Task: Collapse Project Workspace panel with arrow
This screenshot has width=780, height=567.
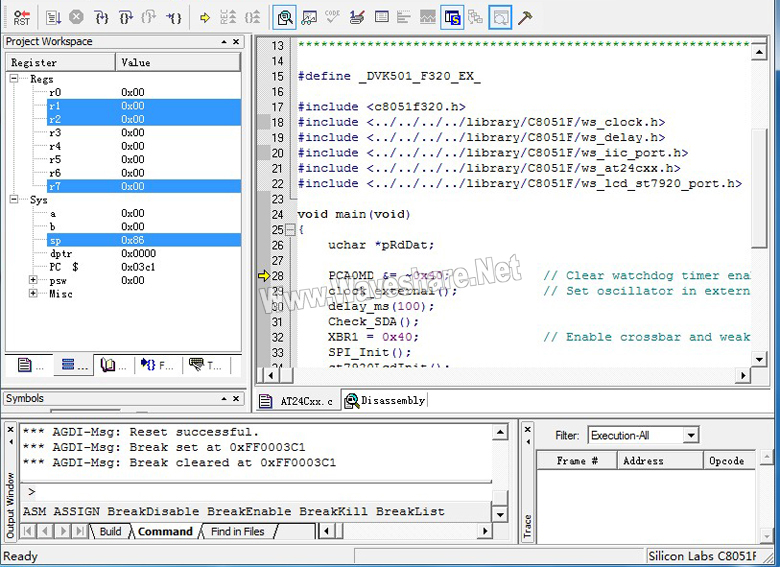Action: [224, 41]
